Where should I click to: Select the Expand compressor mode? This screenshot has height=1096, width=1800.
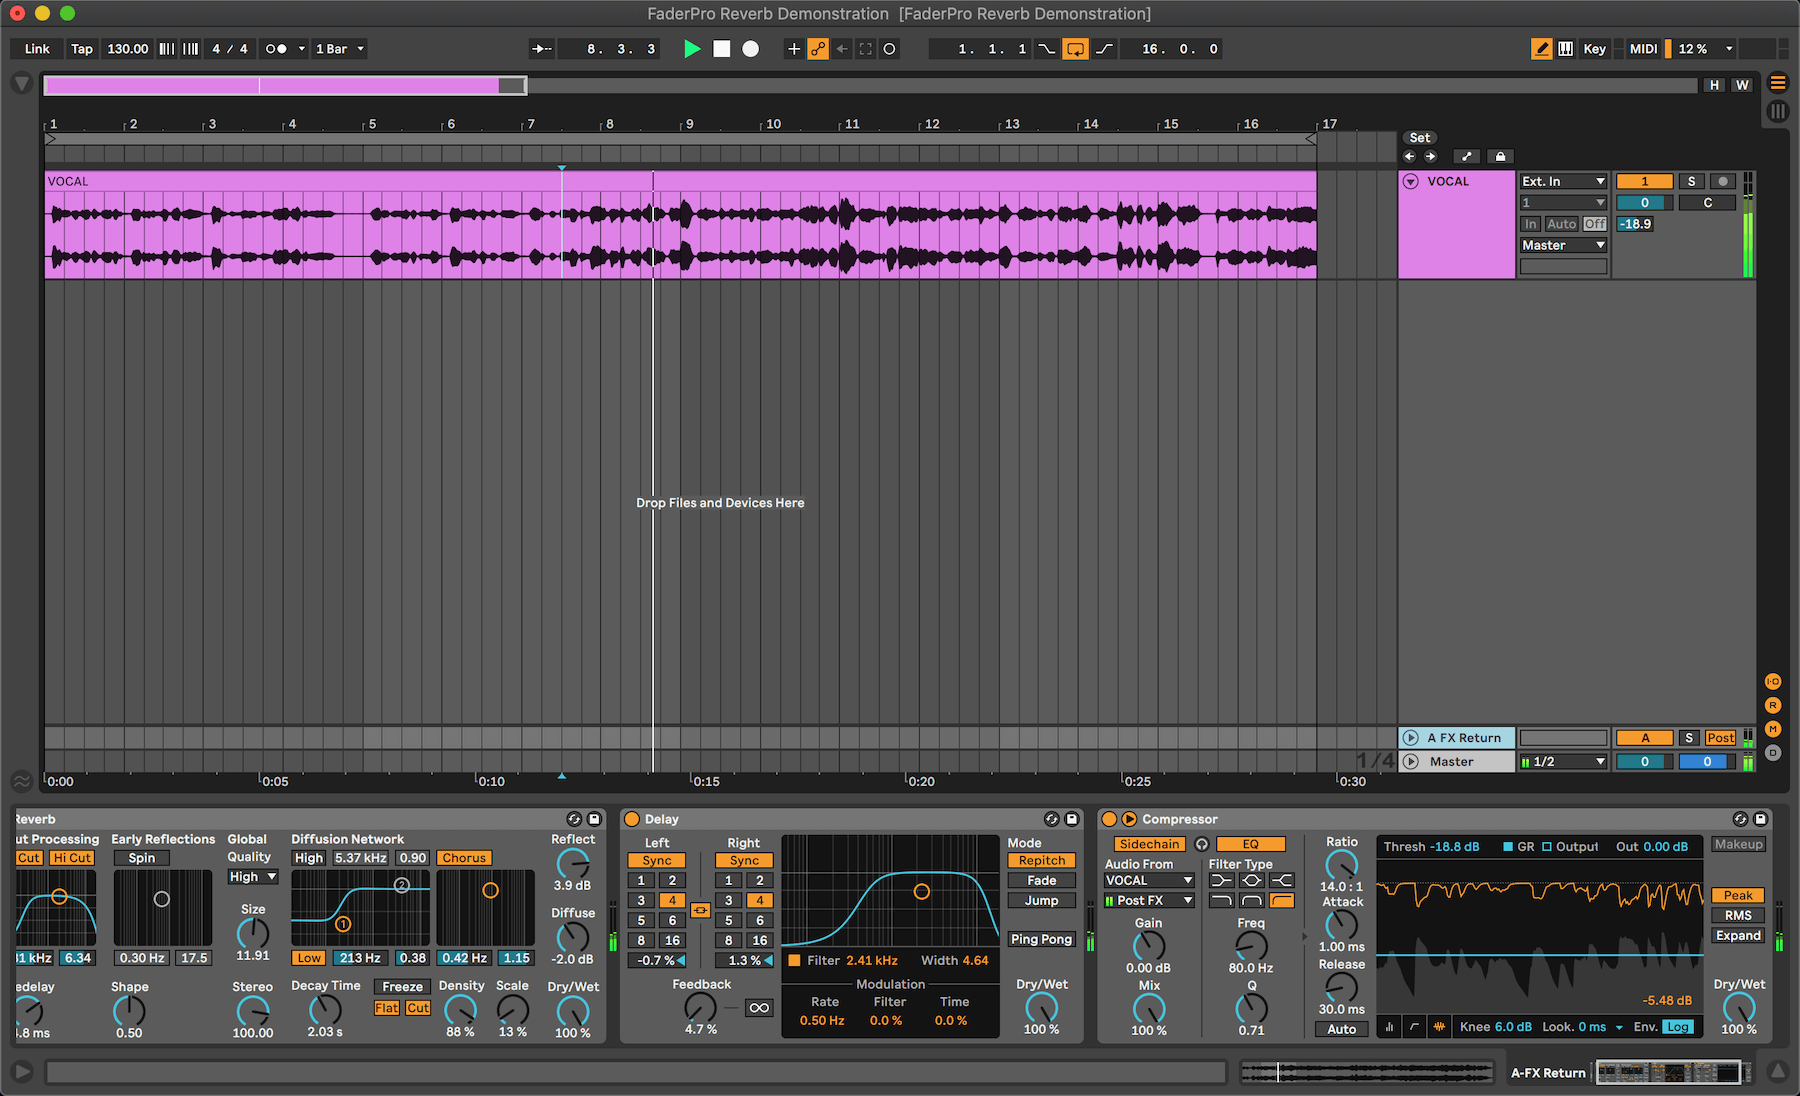coord(1738,936)
